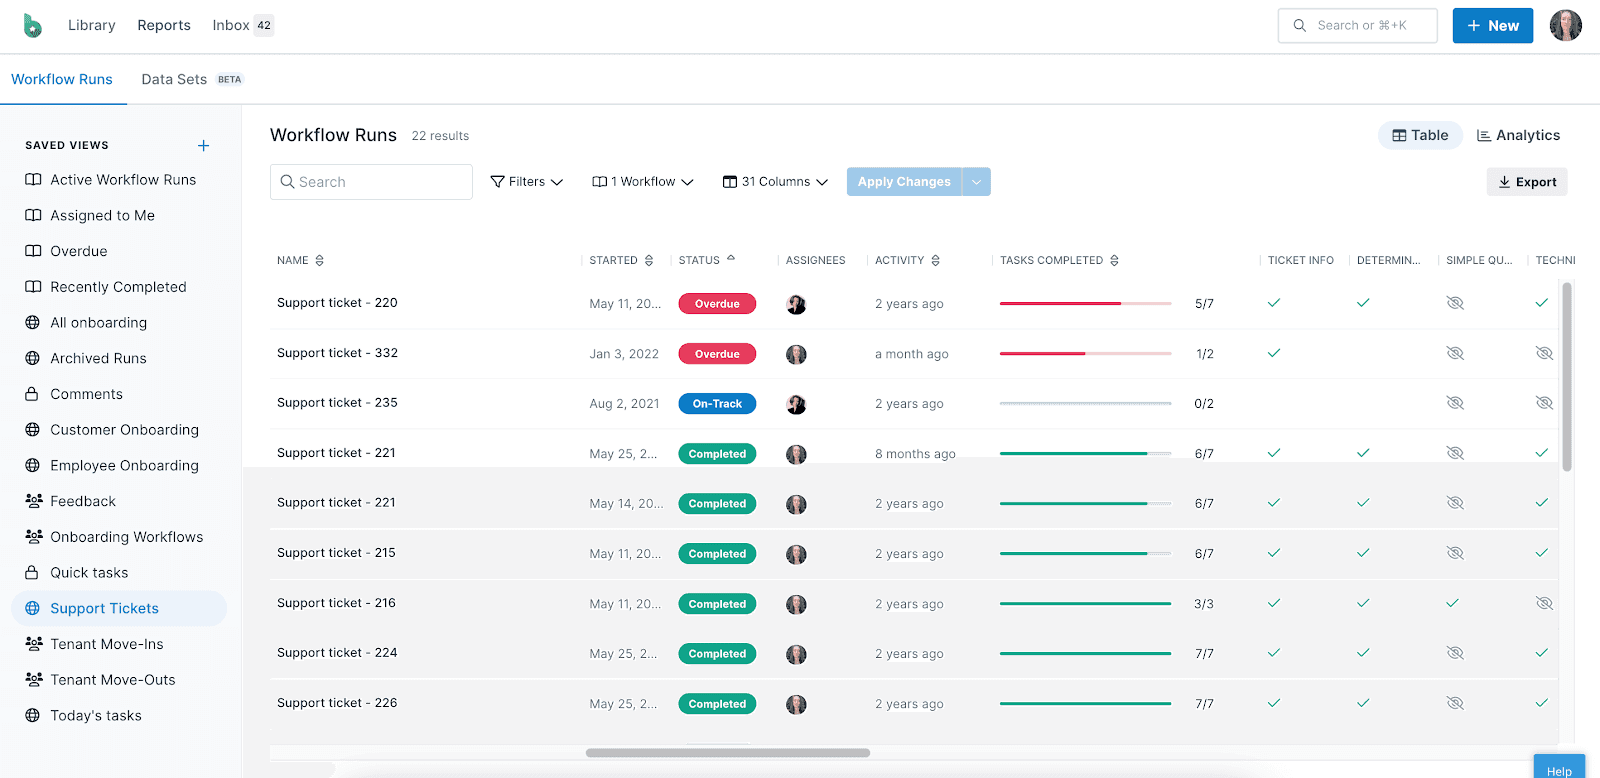Switch to Analytics view
This screenshot has height=778, width=1600.
point(1518,135)
